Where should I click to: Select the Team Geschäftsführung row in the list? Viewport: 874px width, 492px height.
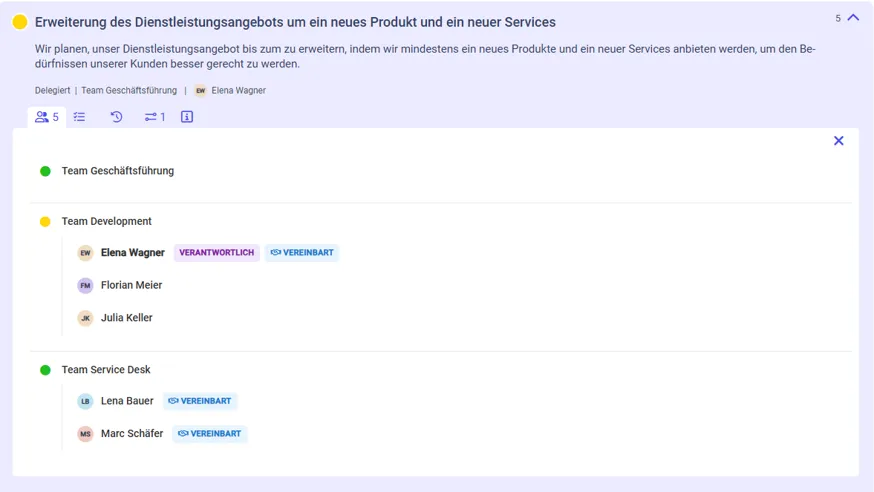pos(440,171)
